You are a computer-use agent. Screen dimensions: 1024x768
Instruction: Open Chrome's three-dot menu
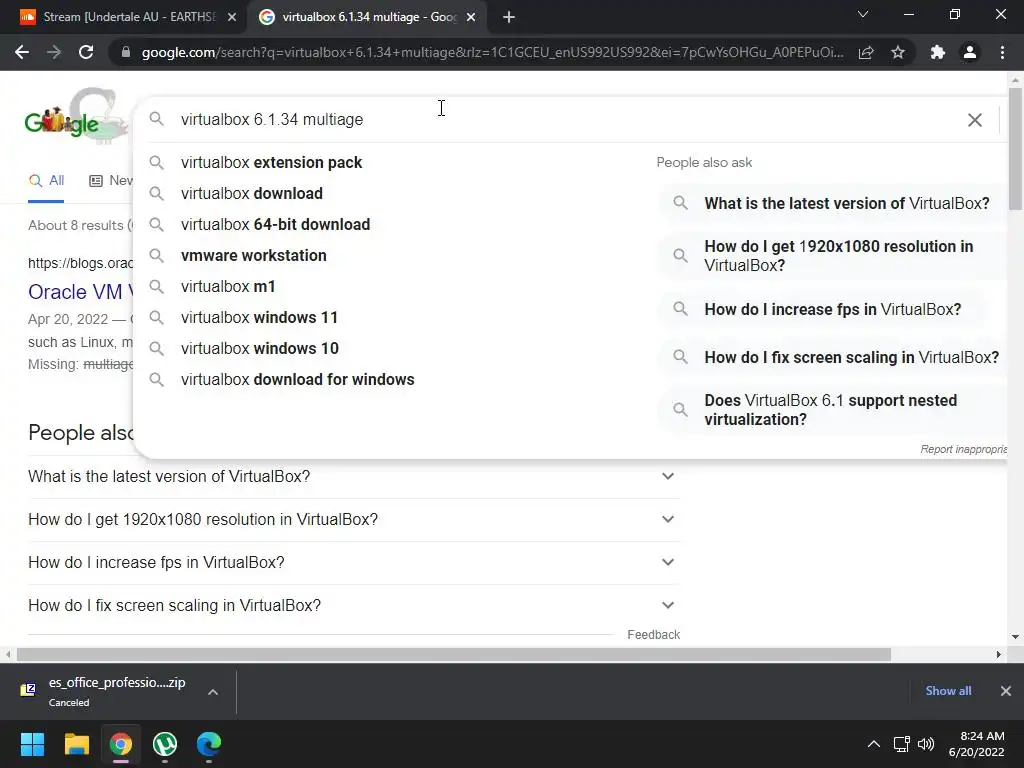tap(1002, 52)
